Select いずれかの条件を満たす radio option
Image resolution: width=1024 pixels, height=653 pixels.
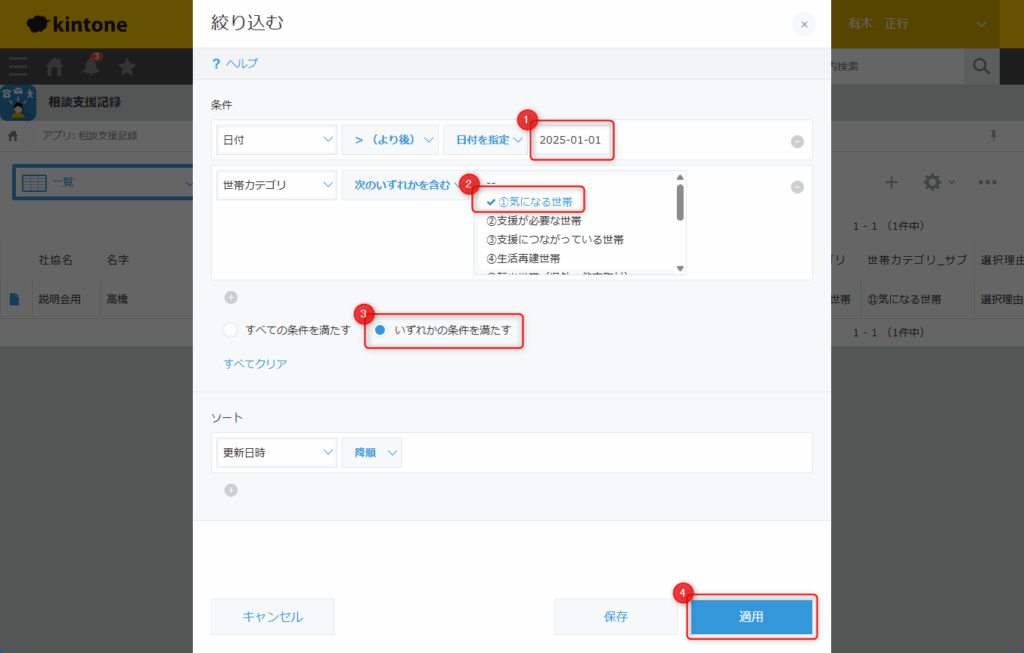pyautogui.click(x=380, y=330)
